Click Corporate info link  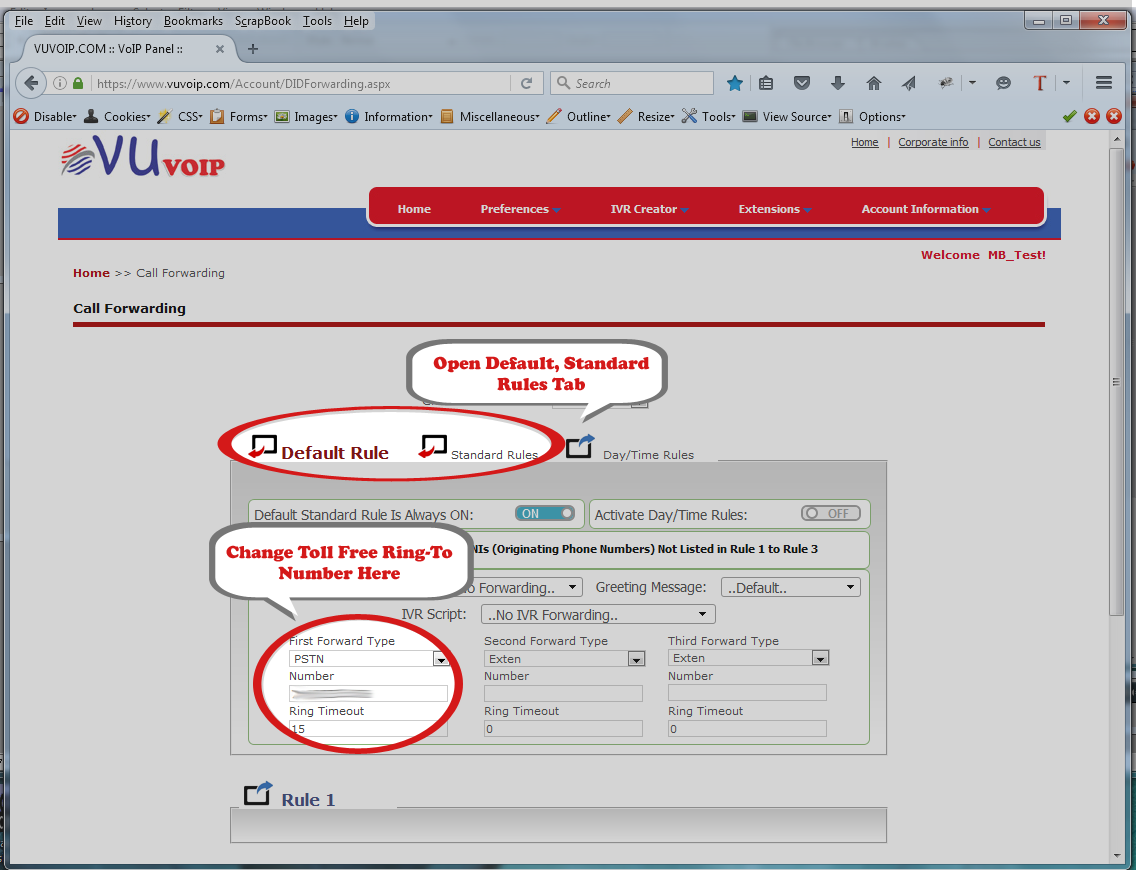click(x=933, y=142)
